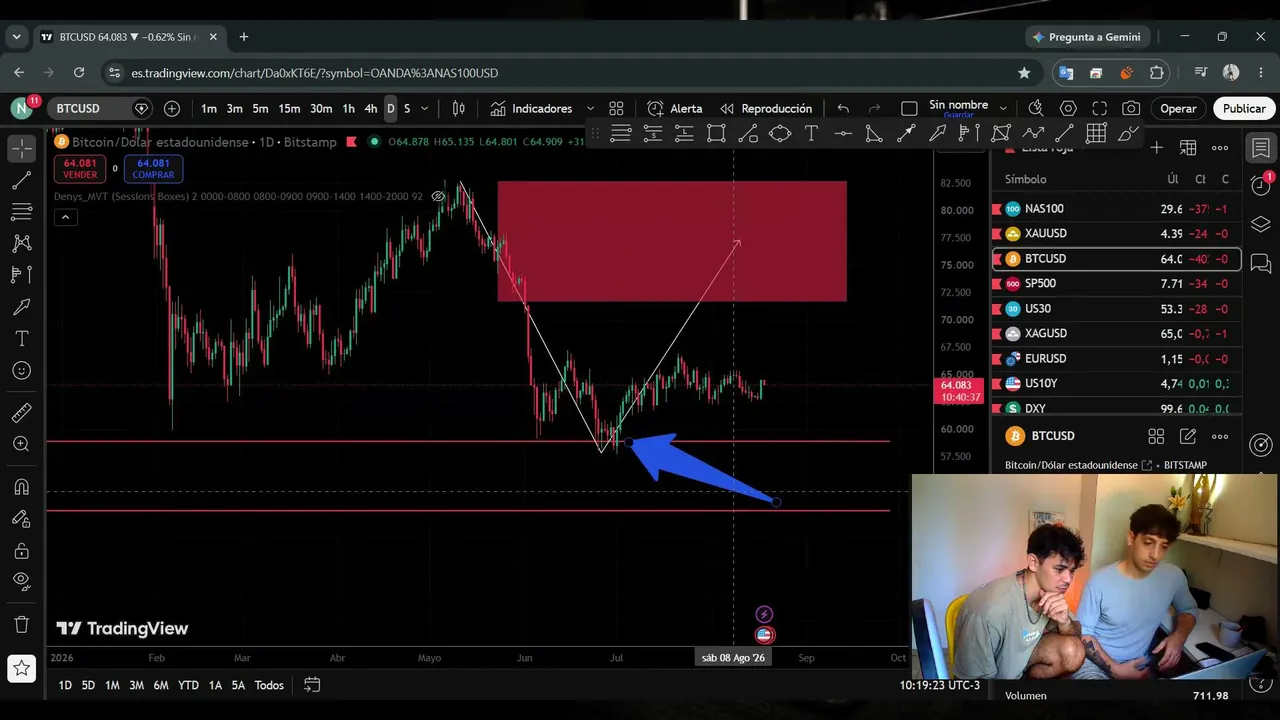Select XAUUSD in the watchlist
1280x720 pixels.
click(x=1117, y=233)
